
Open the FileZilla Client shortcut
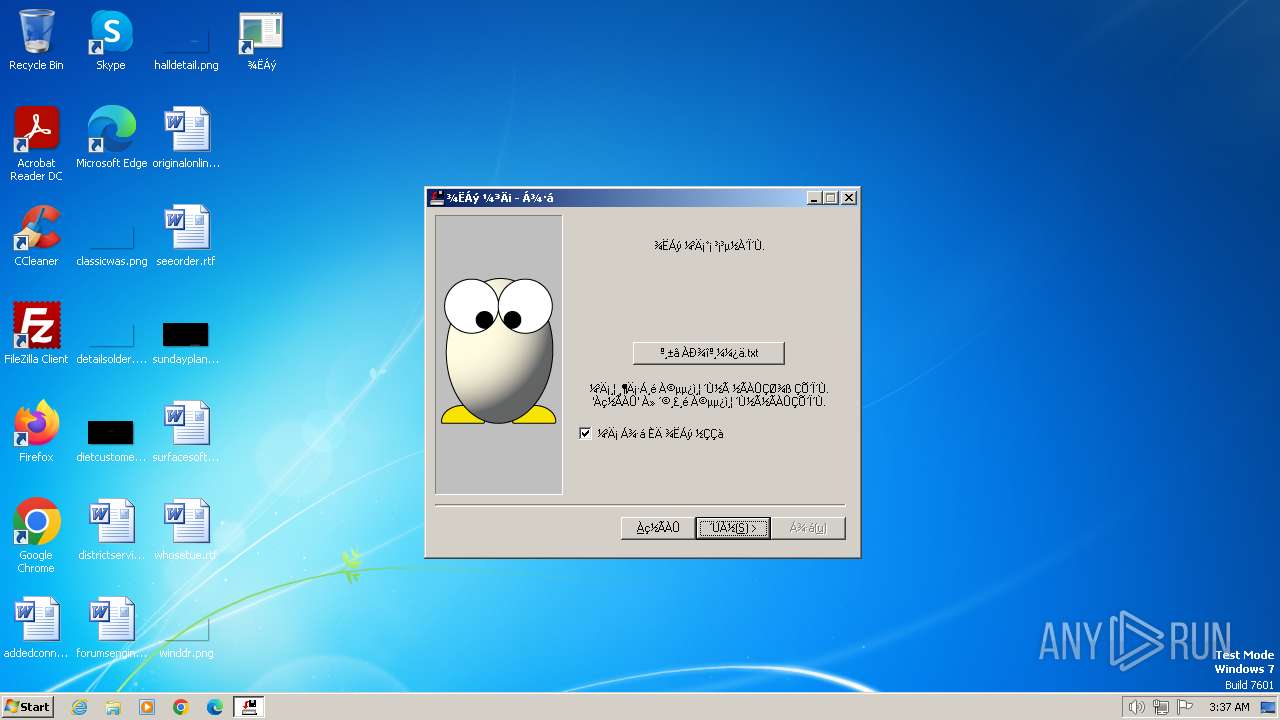(36, 334)
